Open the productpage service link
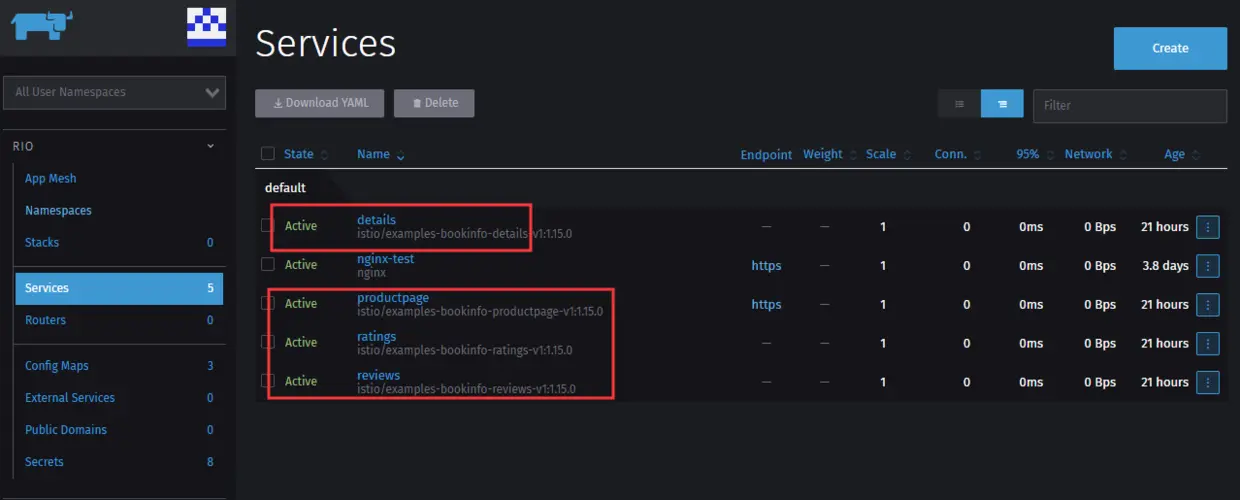The height and width of the screenshot is (500, 1240). click(x=393, y=298)
